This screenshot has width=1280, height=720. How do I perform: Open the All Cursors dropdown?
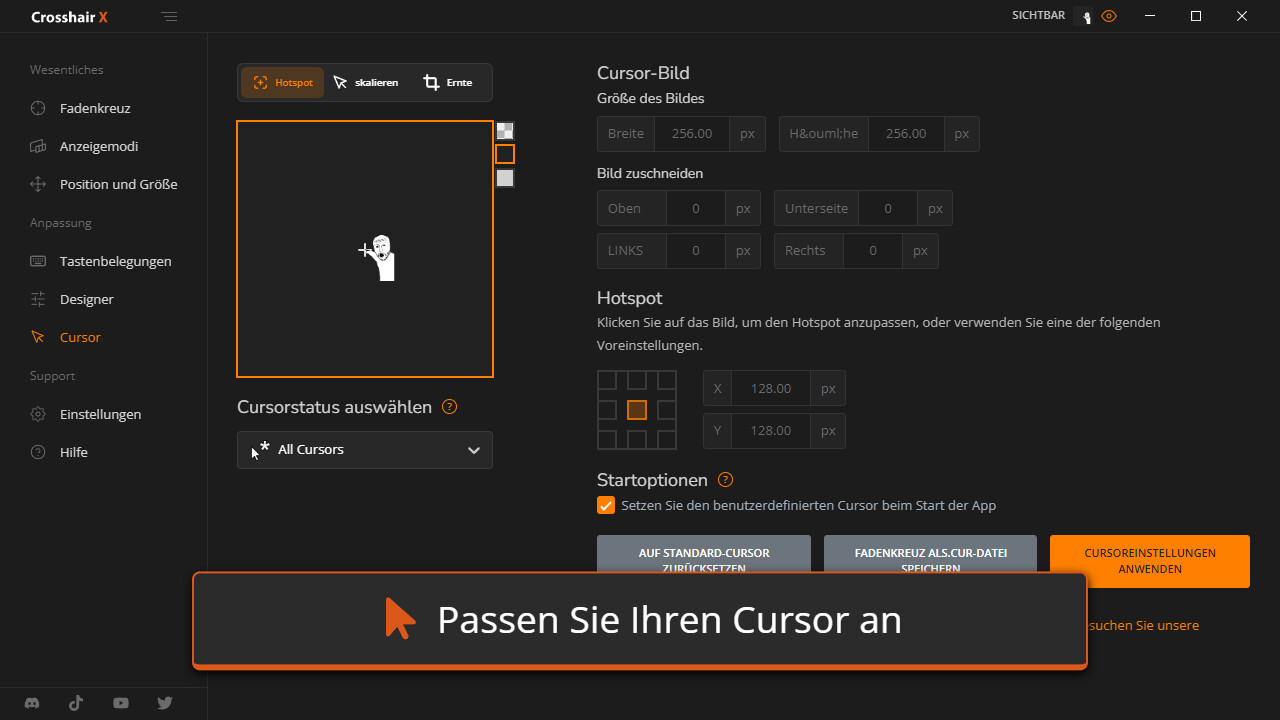(365, 450)
